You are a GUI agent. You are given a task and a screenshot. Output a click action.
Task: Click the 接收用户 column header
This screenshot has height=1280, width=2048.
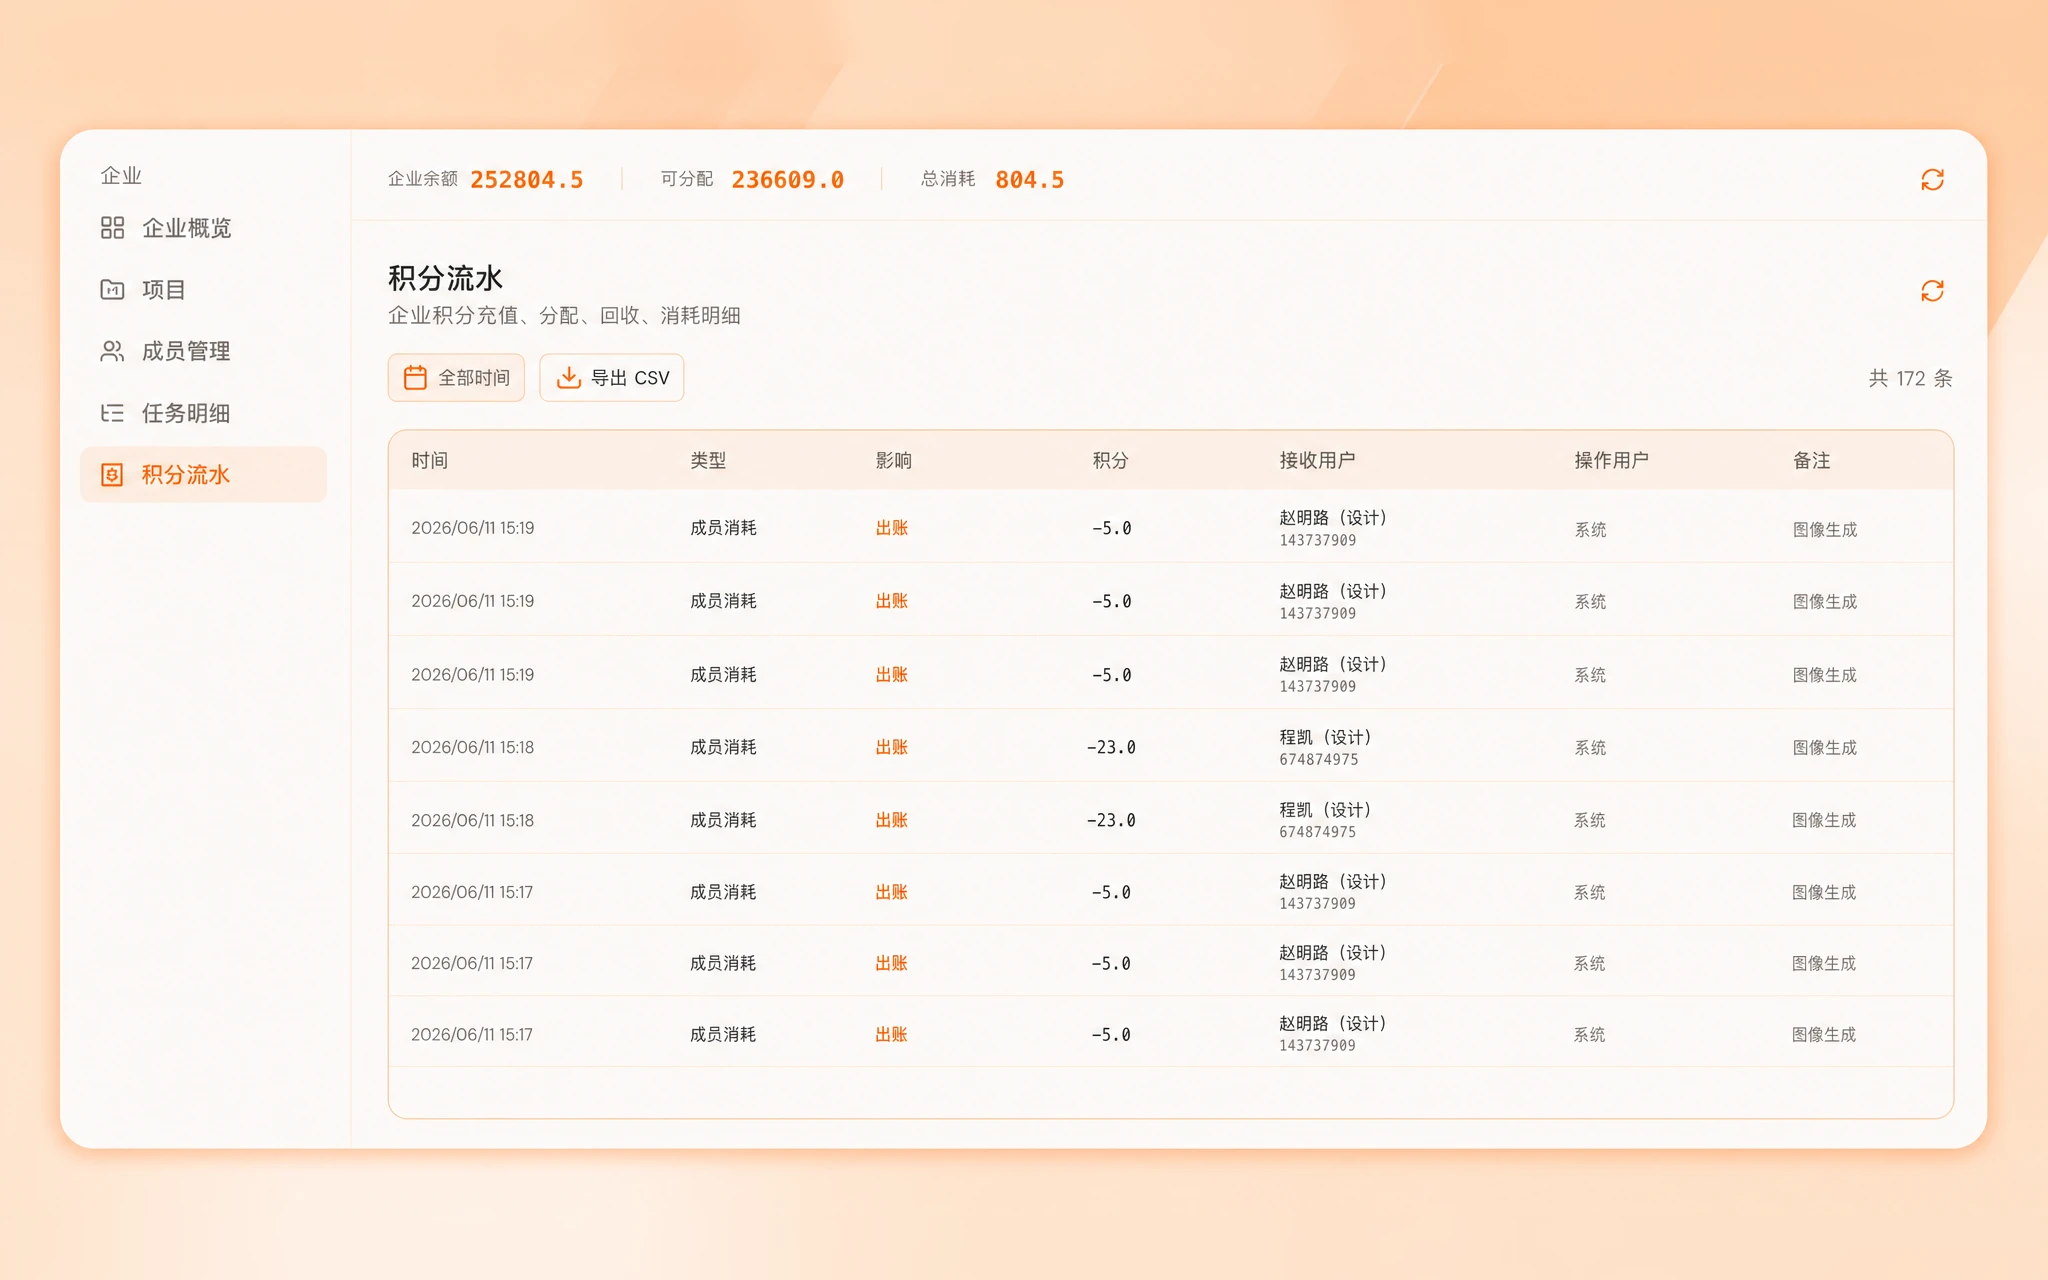[x=1317, y=460]
